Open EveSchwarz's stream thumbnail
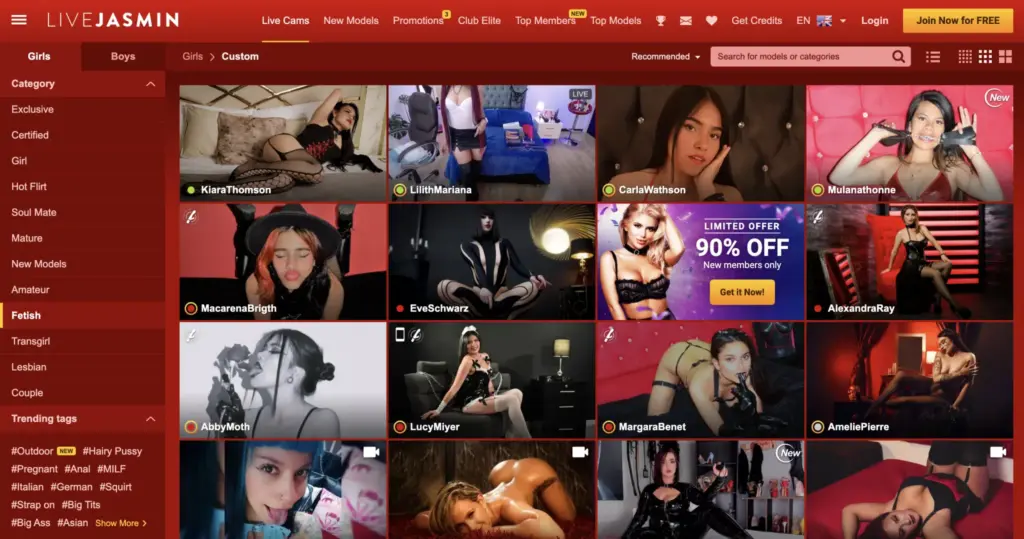The image size is (1024, 539). click(492, 262)
